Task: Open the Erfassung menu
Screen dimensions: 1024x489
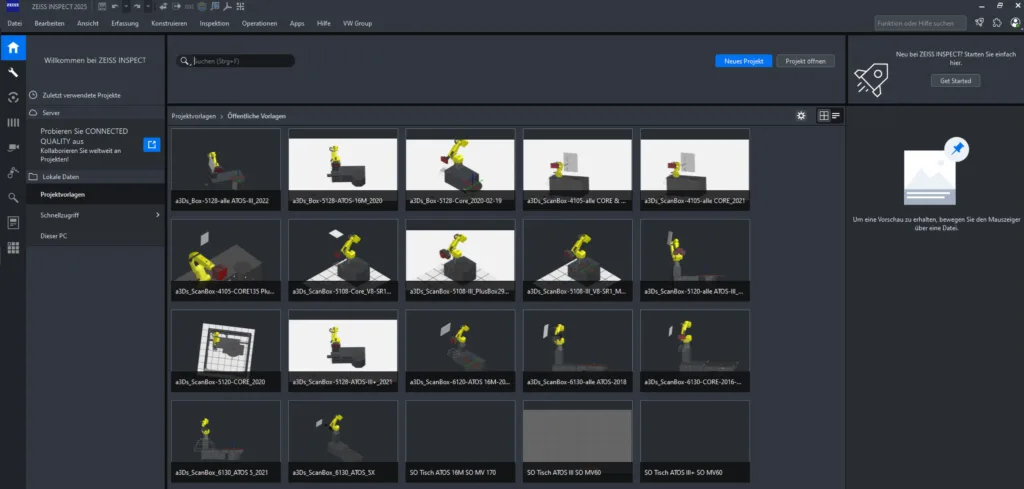Action: point(125,24)
